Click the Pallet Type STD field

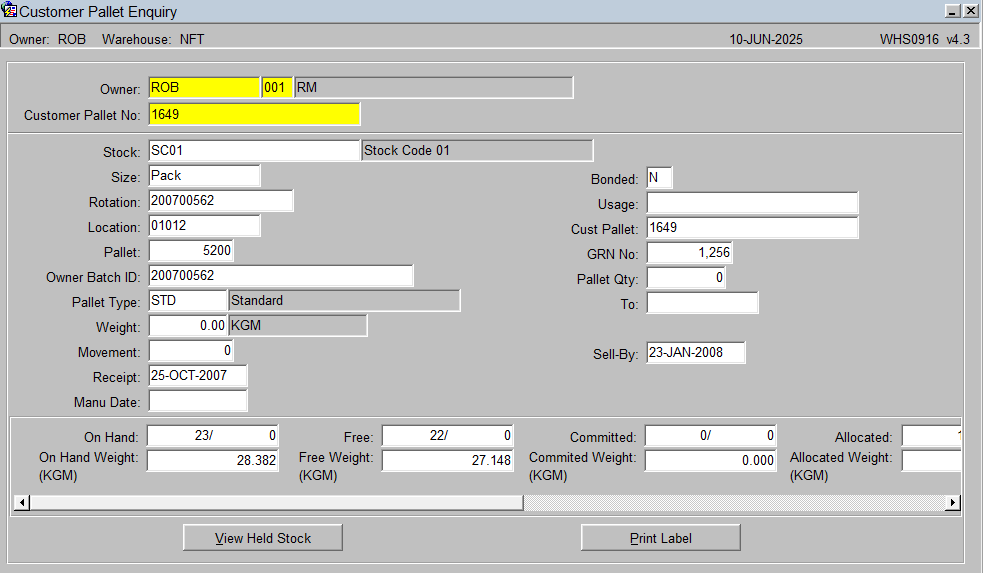187,300
